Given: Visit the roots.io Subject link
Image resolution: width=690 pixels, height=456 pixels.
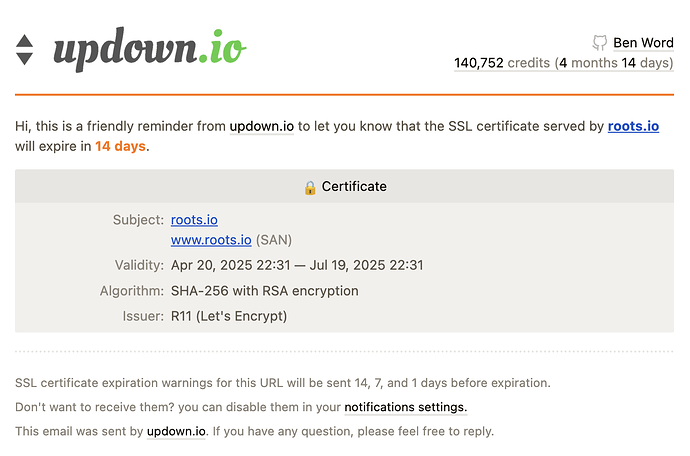Looking at the screenshot, I should pos(194,220).
